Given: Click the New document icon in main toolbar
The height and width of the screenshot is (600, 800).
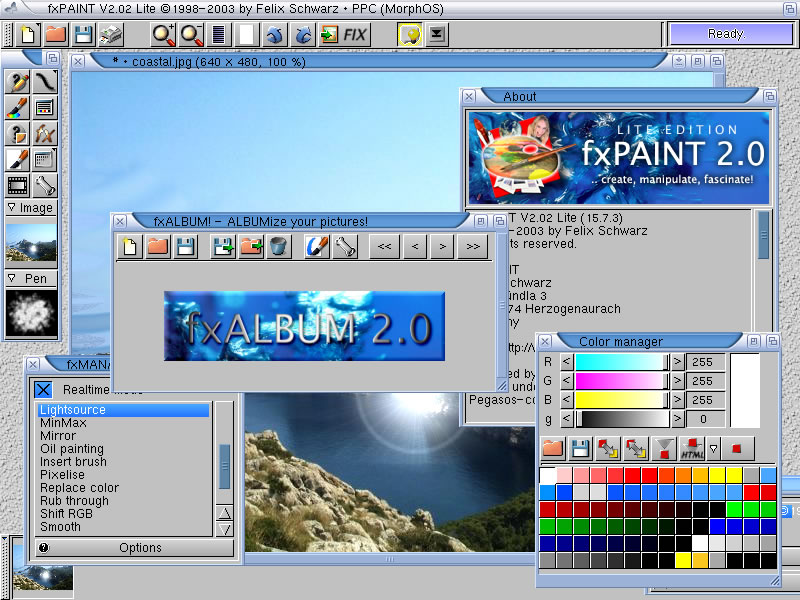Looking at the screenshot, I should (28, 35).
